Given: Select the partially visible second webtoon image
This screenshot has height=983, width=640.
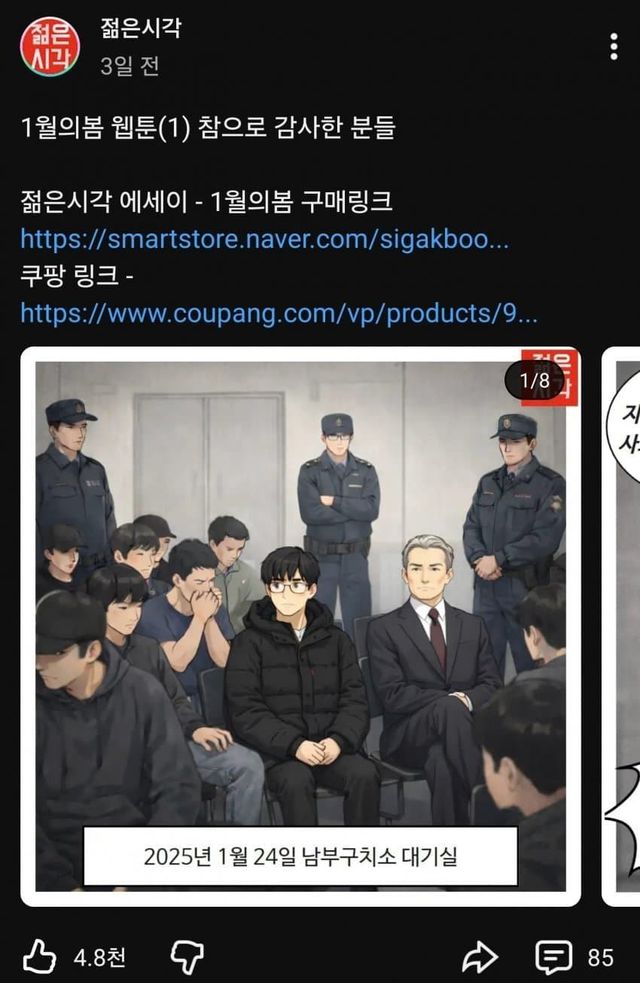Looking at the screenshot, I should 621,626.
